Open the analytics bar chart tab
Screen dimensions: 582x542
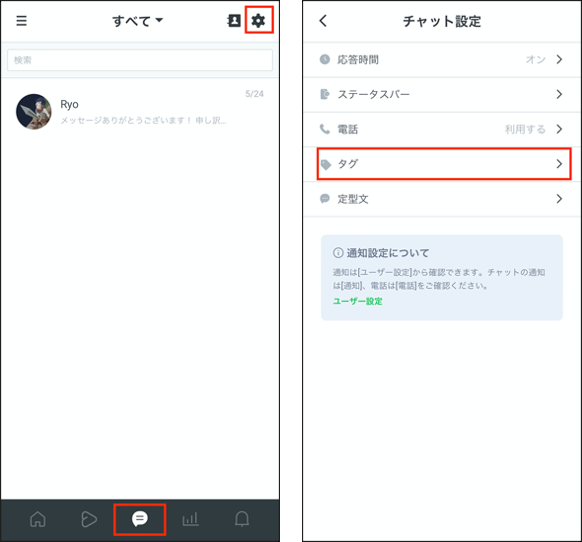(191, 519)
